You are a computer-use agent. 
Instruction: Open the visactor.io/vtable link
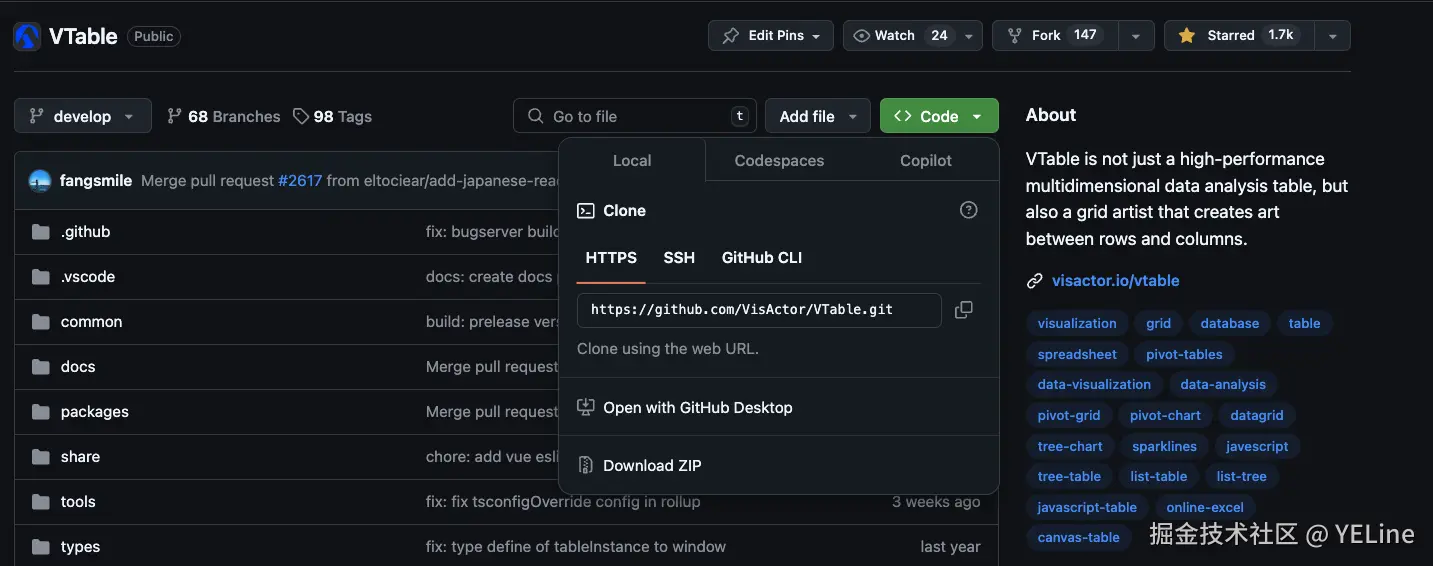tap(1115, 281)
